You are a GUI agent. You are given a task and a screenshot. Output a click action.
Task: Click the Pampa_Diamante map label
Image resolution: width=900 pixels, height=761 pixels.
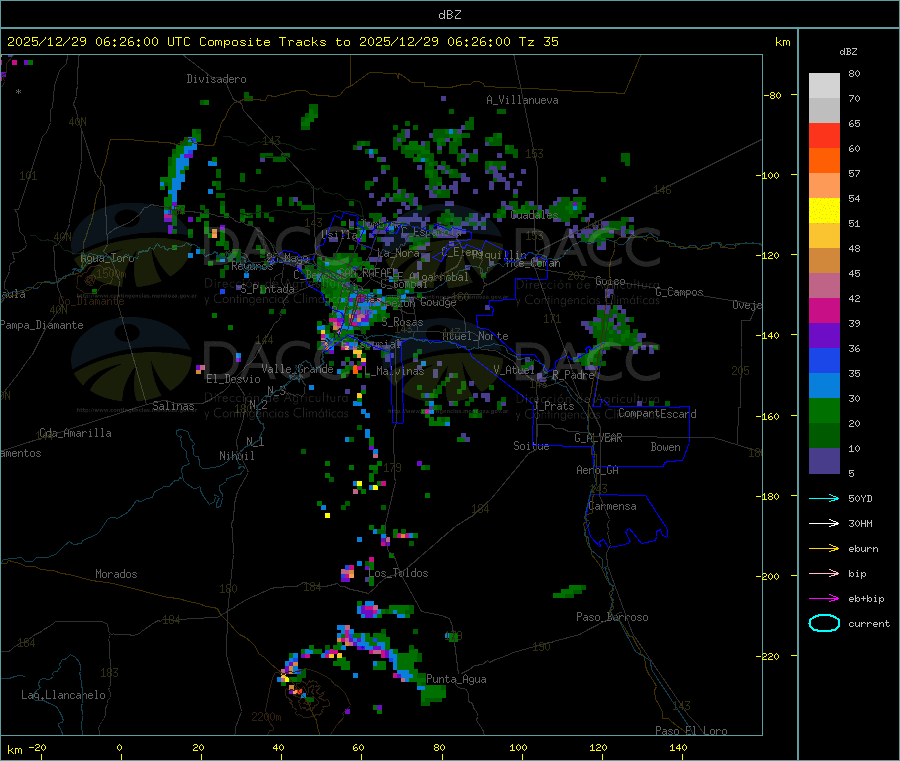click(42, 325)
